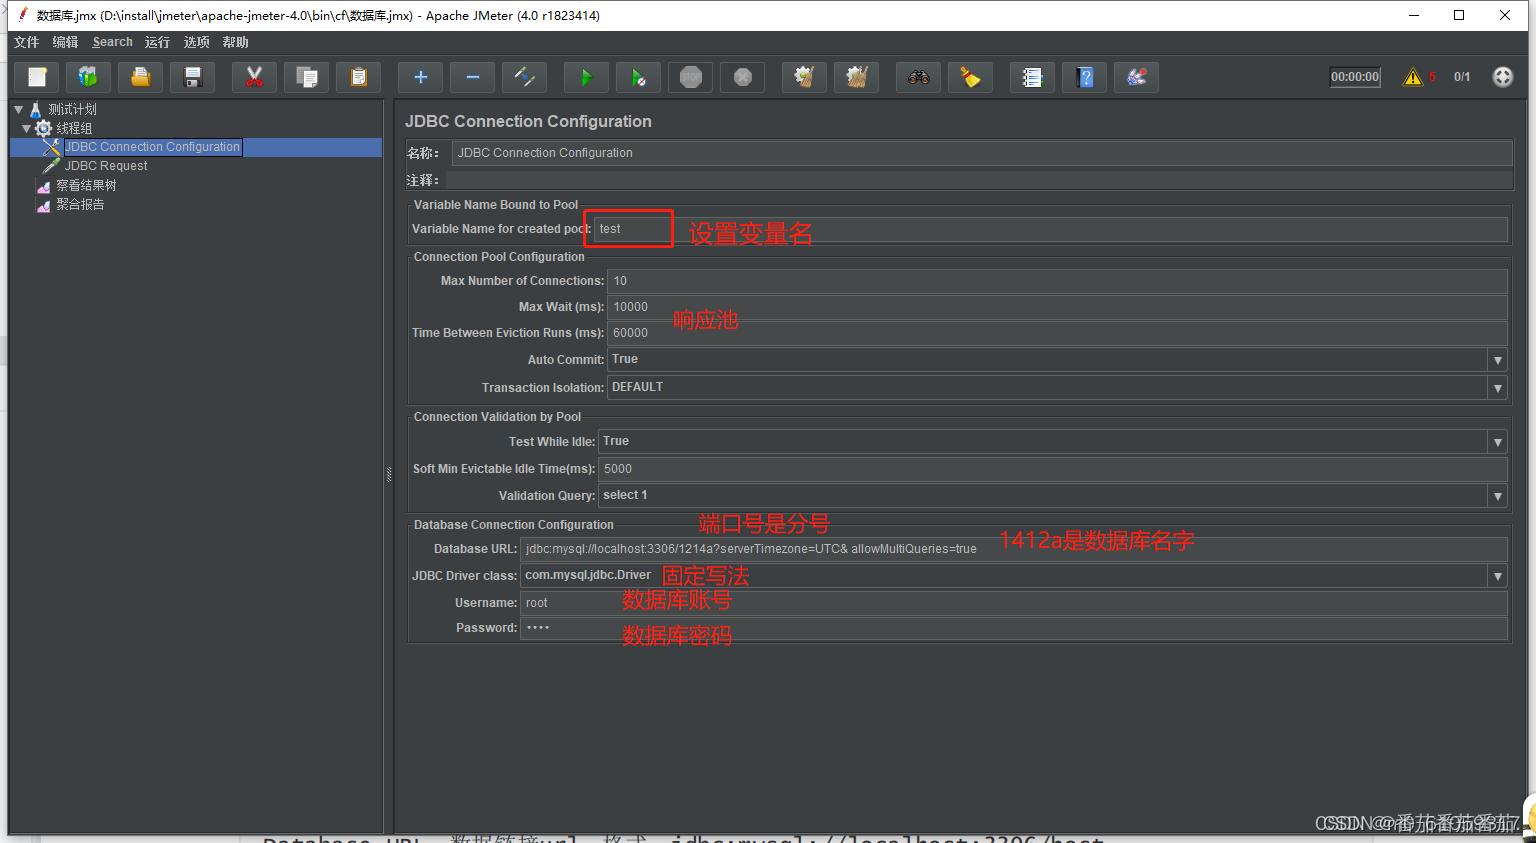The image size is (1536, 843).
Task: Open the Auto Commit dropdown
Action: pos(1497,360)
